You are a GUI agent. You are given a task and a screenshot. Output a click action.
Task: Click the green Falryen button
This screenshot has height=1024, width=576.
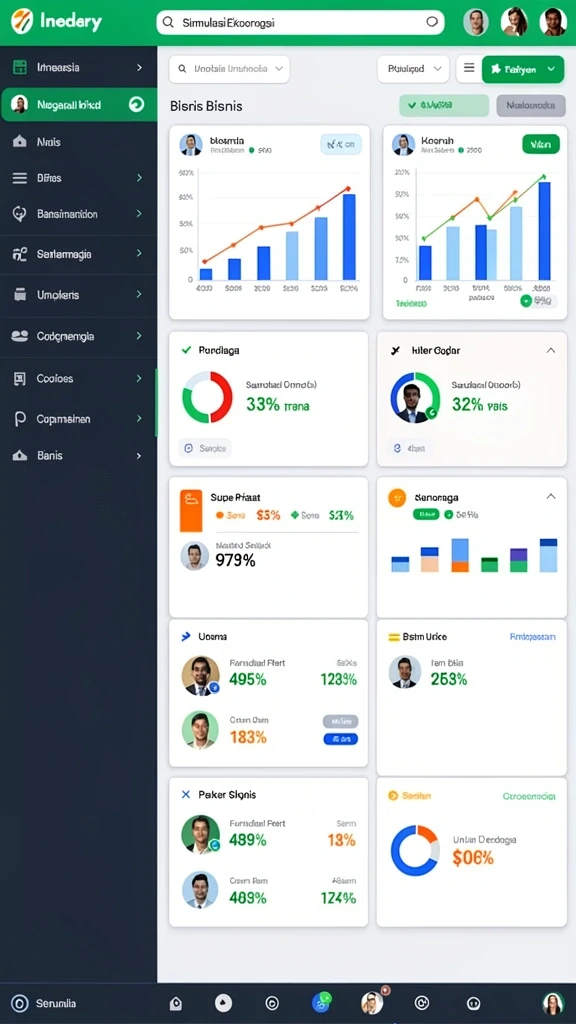(x=522, y=69)
